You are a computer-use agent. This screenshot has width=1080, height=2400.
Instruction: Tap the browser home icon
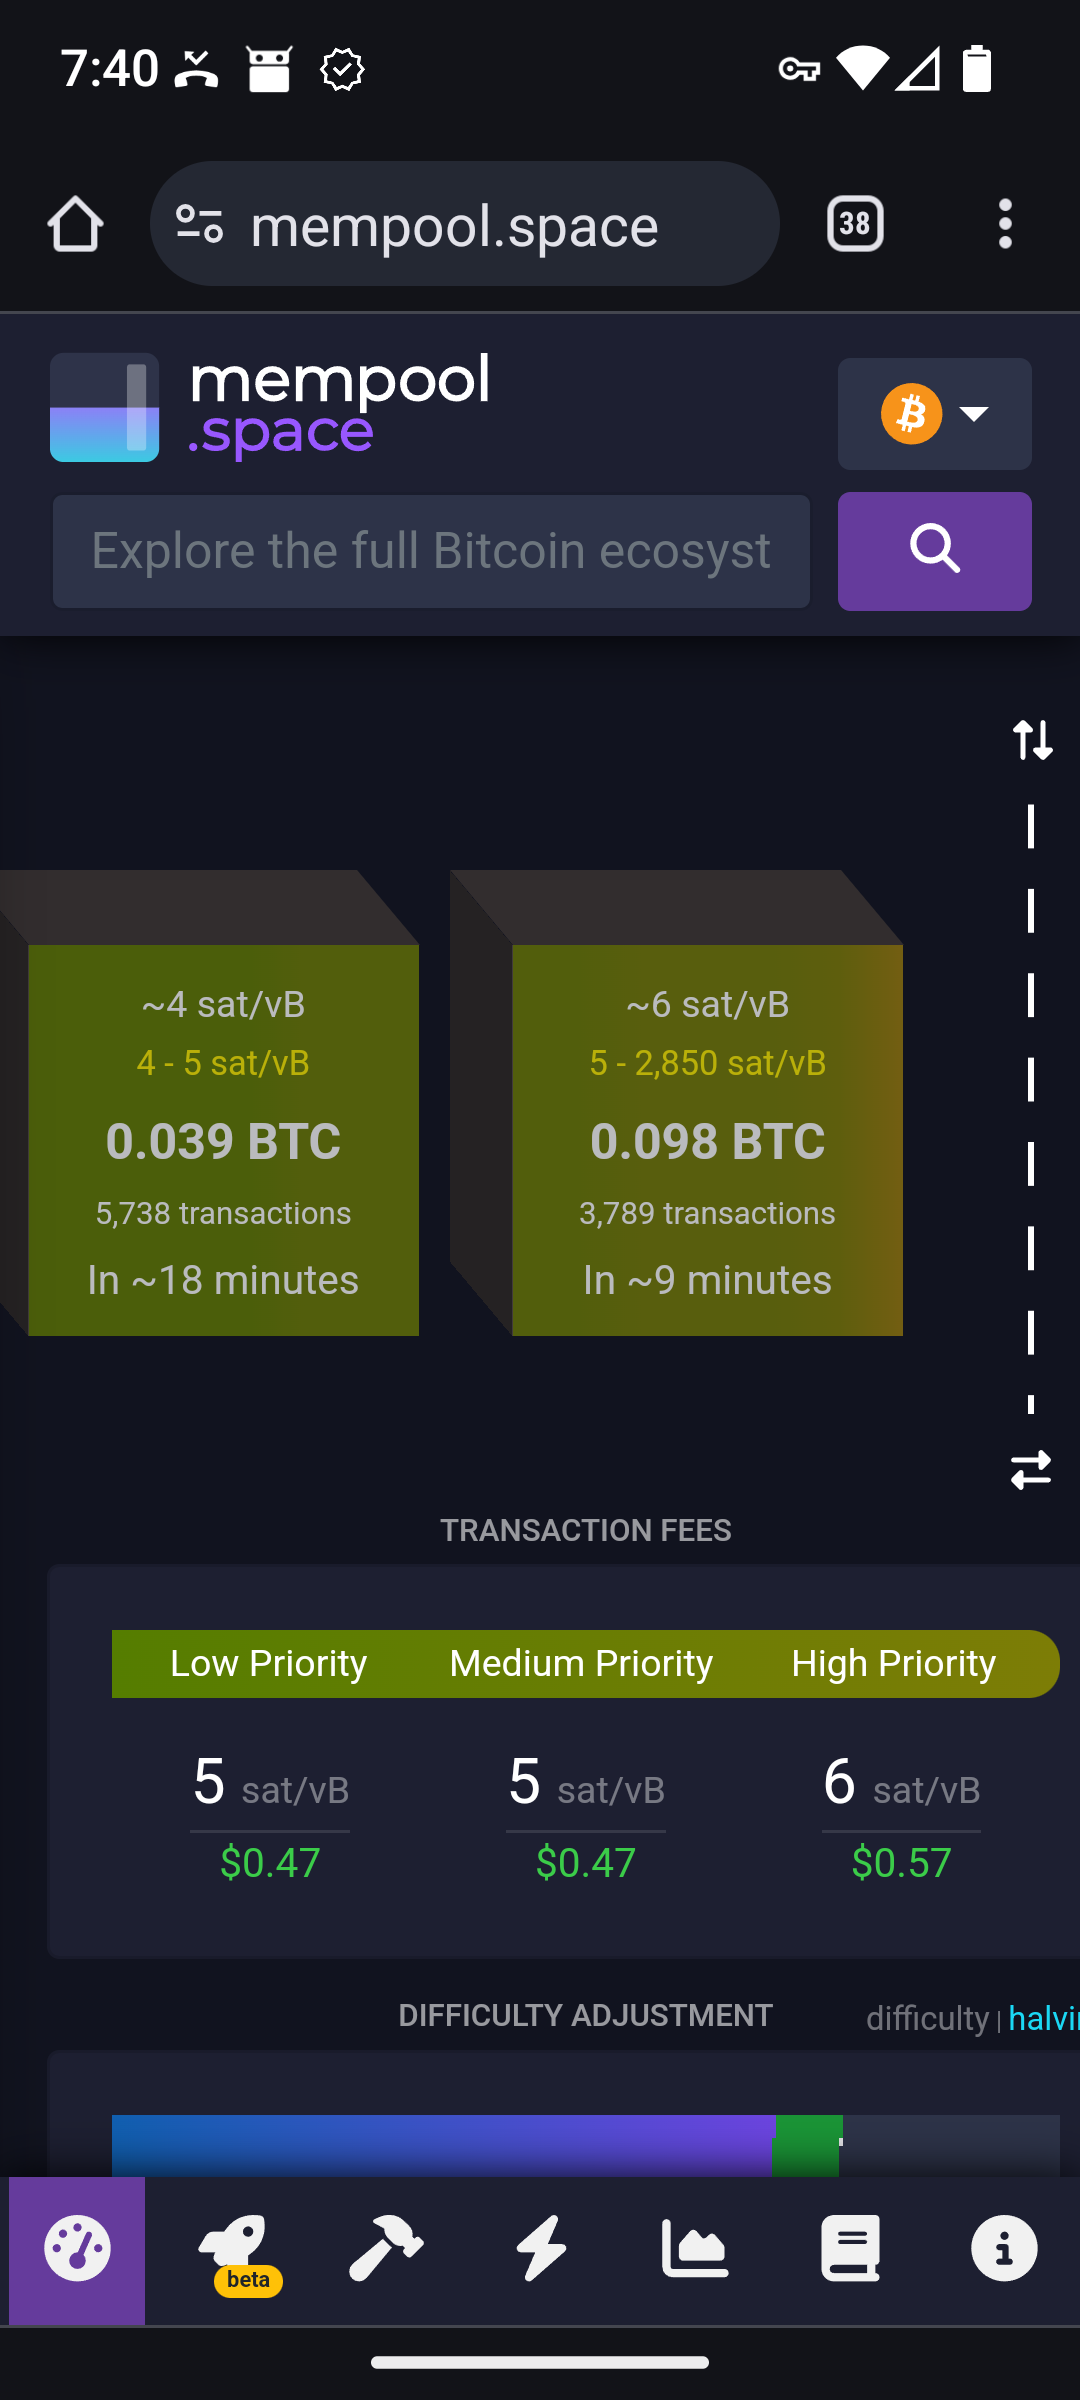[x=75, y=224]
